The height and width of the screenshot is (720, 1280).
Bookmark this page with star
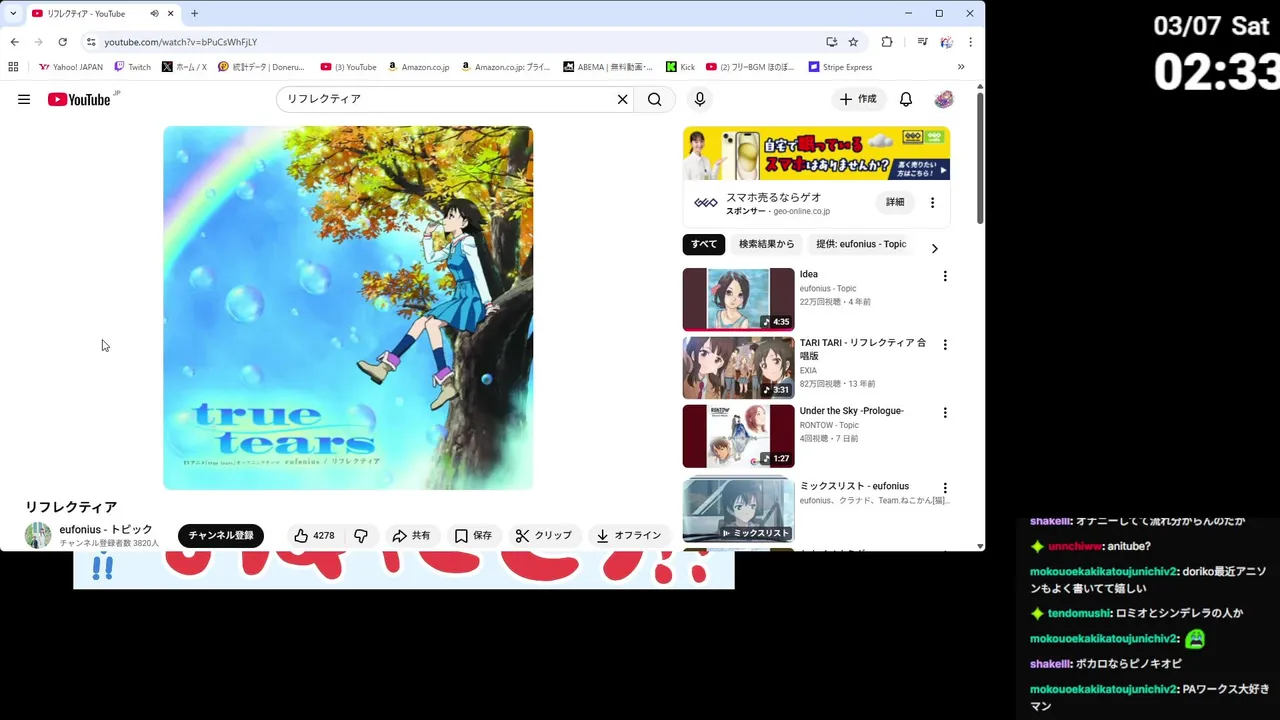[x=853, y=42]
